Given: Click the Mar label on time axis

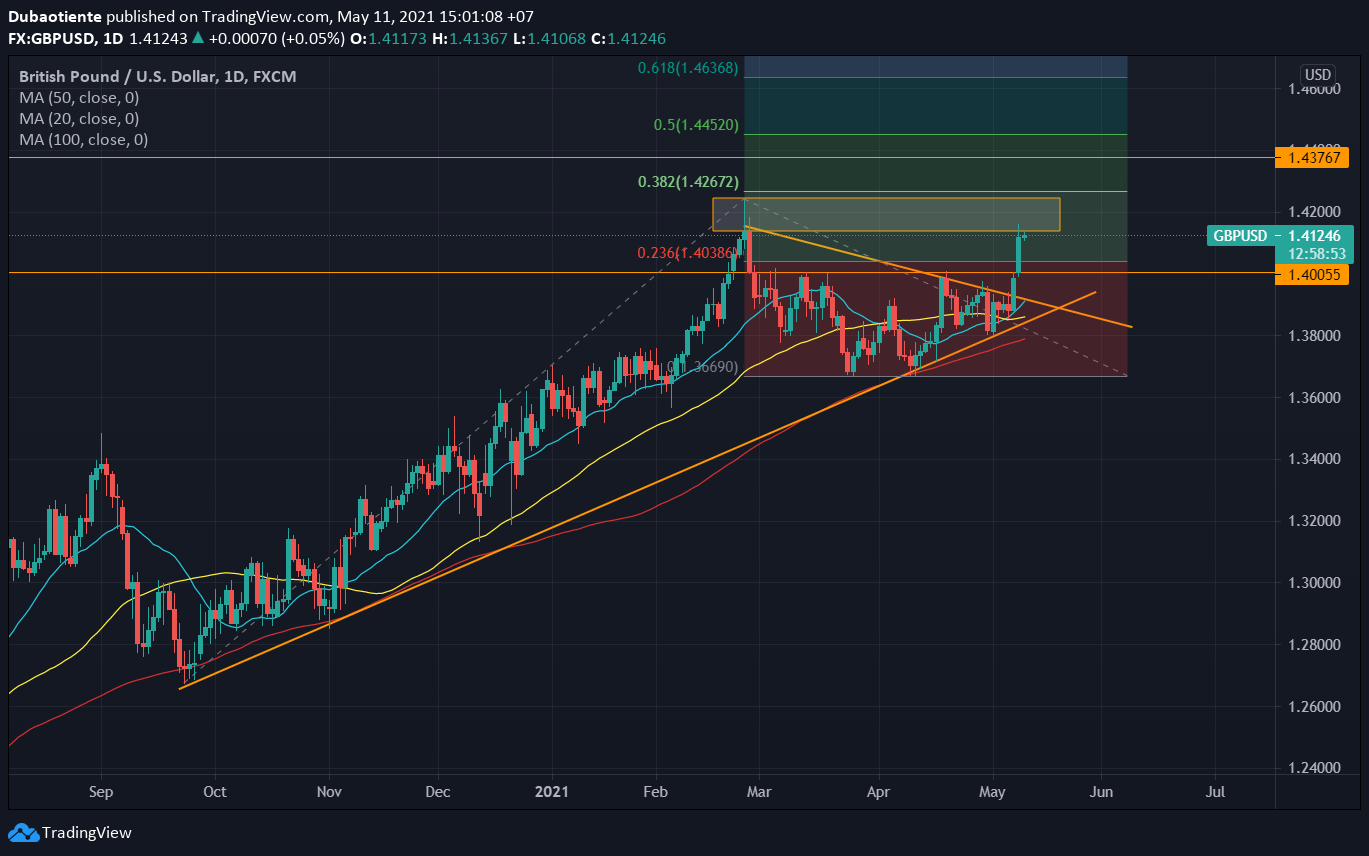Looking at the screenshot, I should [759, 792].
